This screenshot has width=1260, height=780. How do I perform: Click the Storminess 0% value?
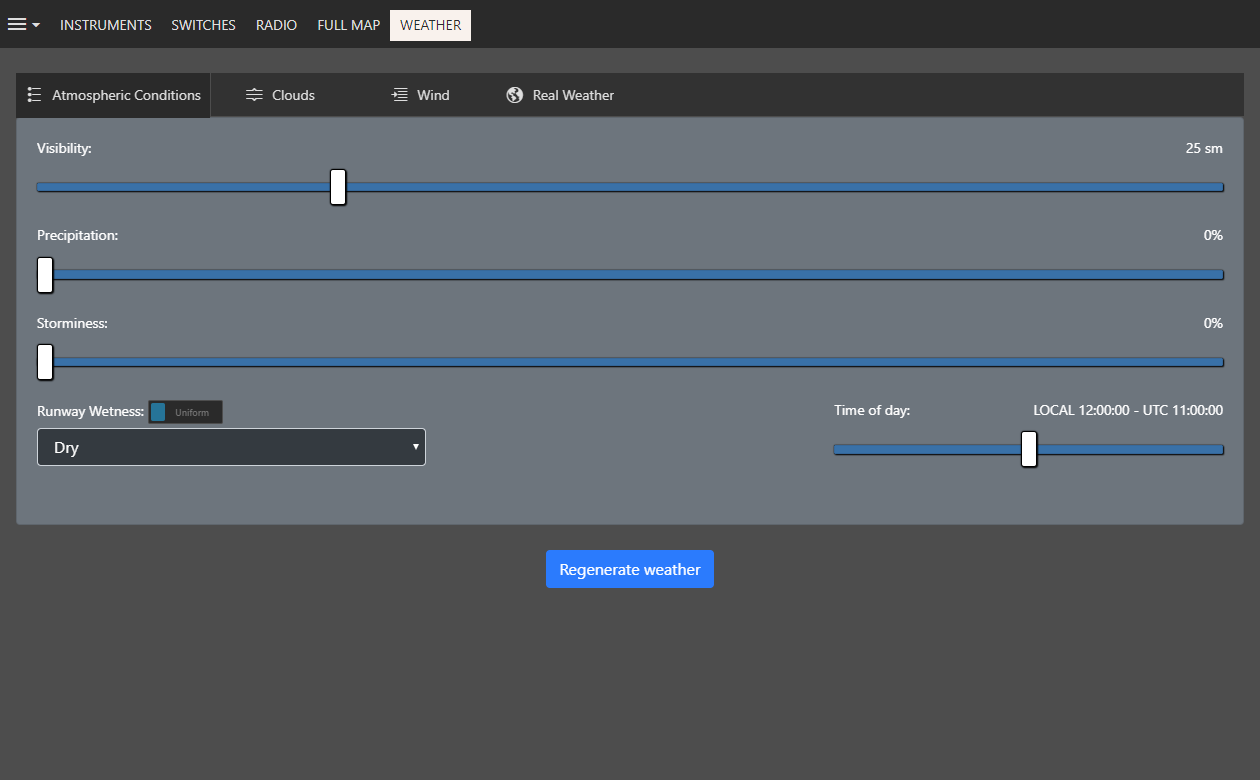pyautogui.click(x=1213, y=323)
